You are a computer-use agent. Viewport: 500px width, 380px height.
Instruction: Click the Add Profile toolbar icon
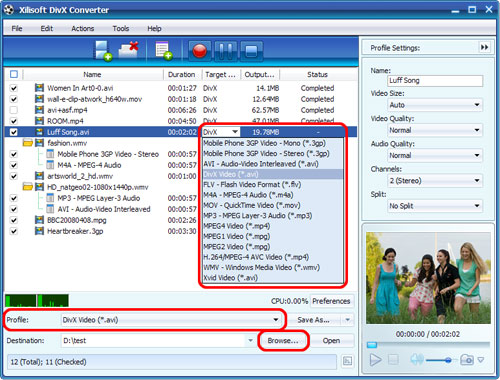[164, 51]
